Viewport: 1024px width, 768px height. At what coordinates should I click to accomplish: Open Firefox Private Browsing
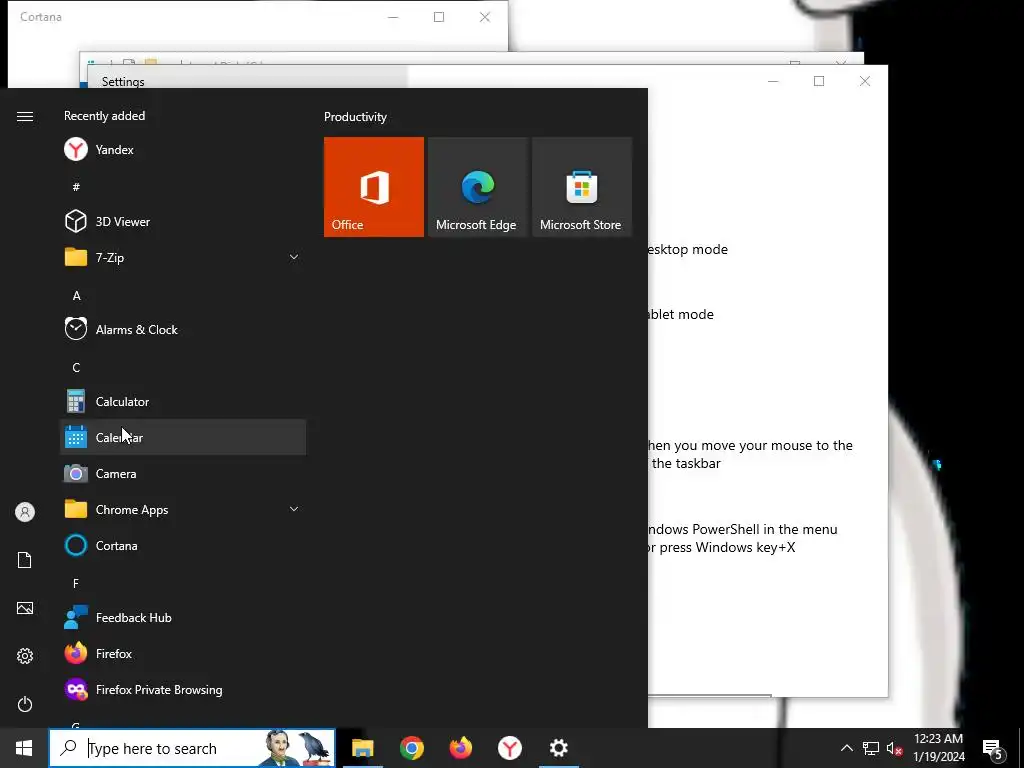point(183,690)
